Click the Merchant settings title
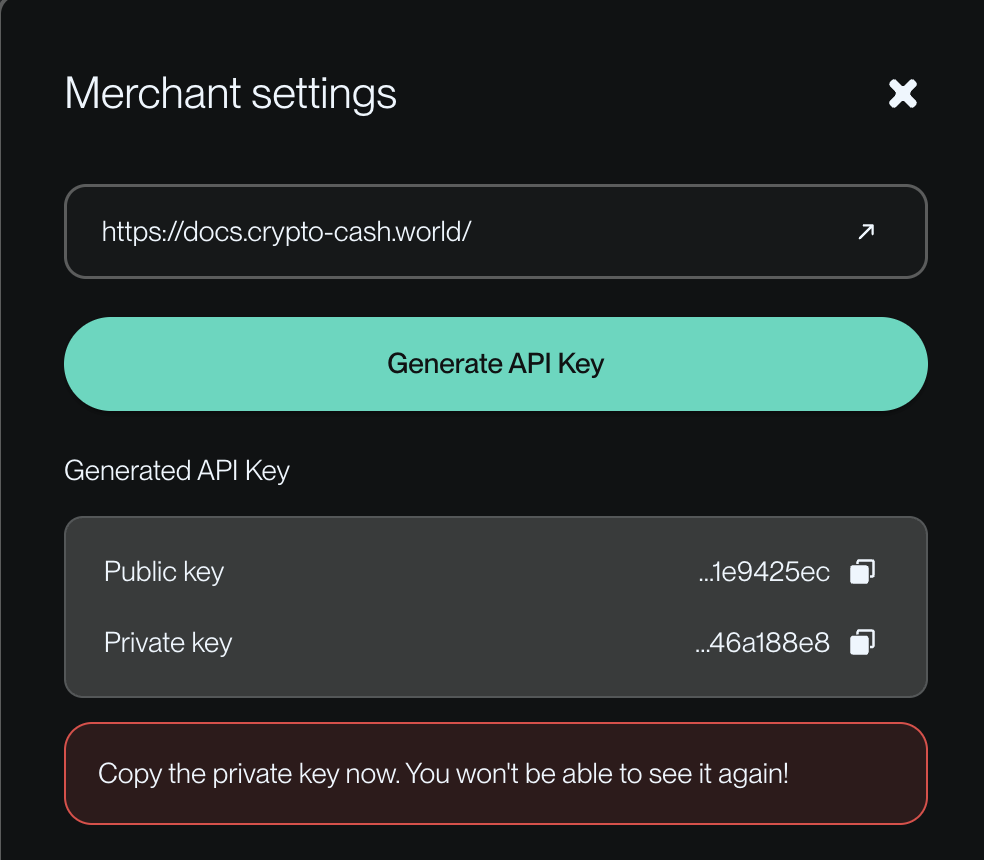The height and width of the screenshot is (860, 984). pos(231,94)
